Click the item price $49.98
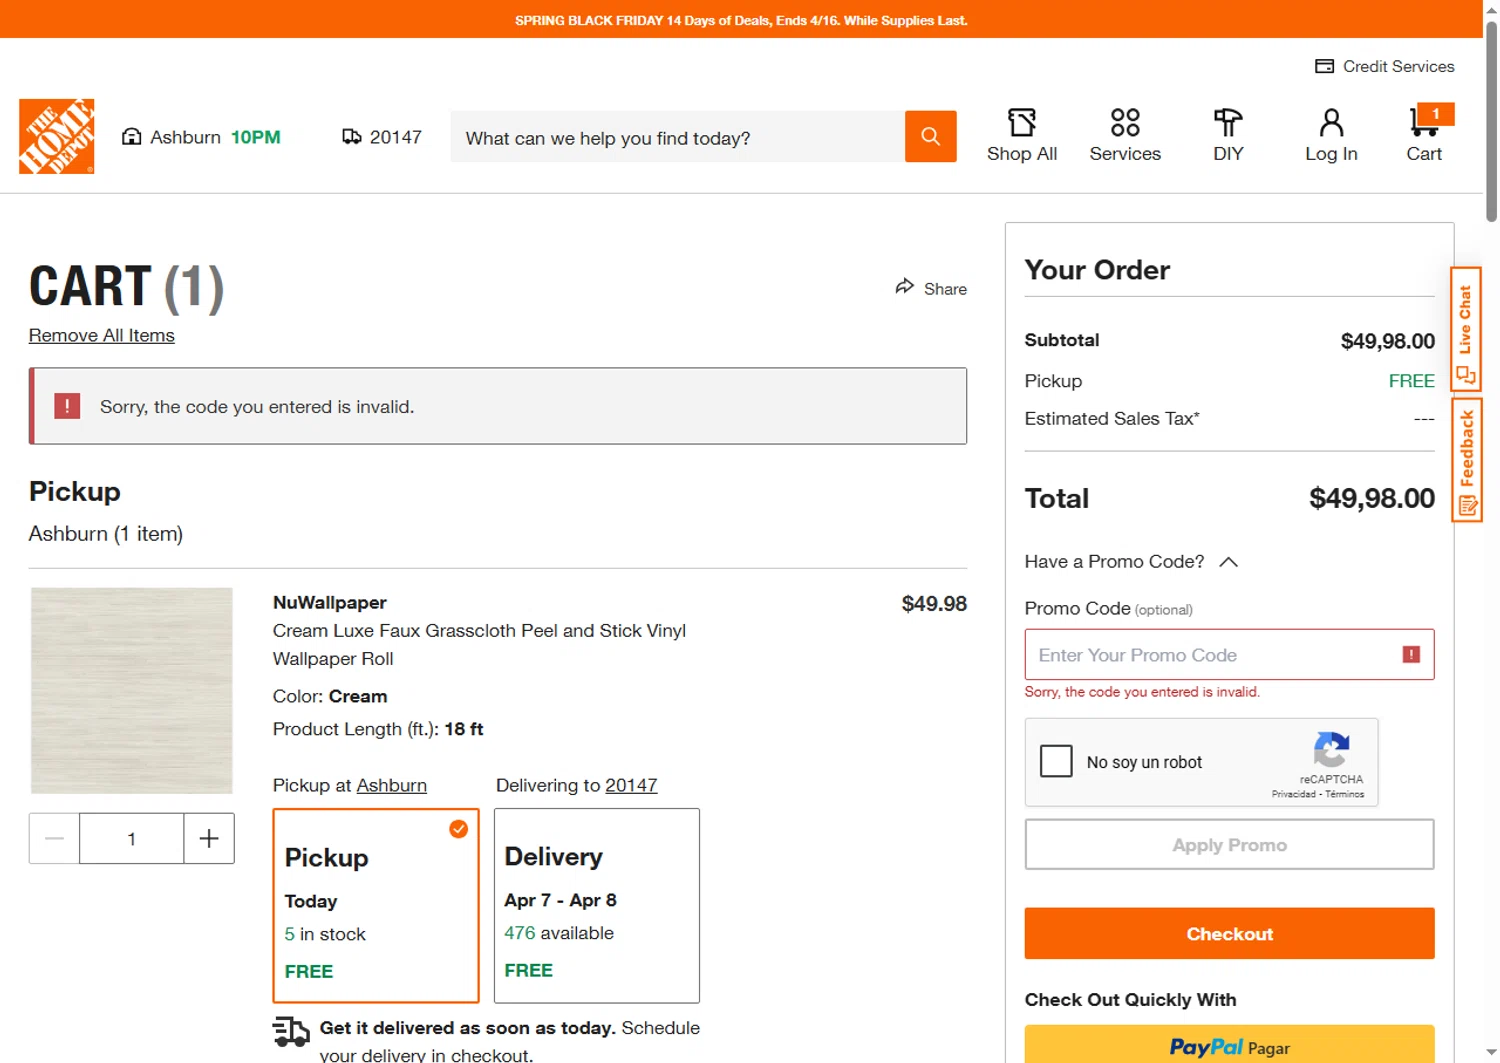This screenshot has width=1500, height=1063. tap(934, 603)
